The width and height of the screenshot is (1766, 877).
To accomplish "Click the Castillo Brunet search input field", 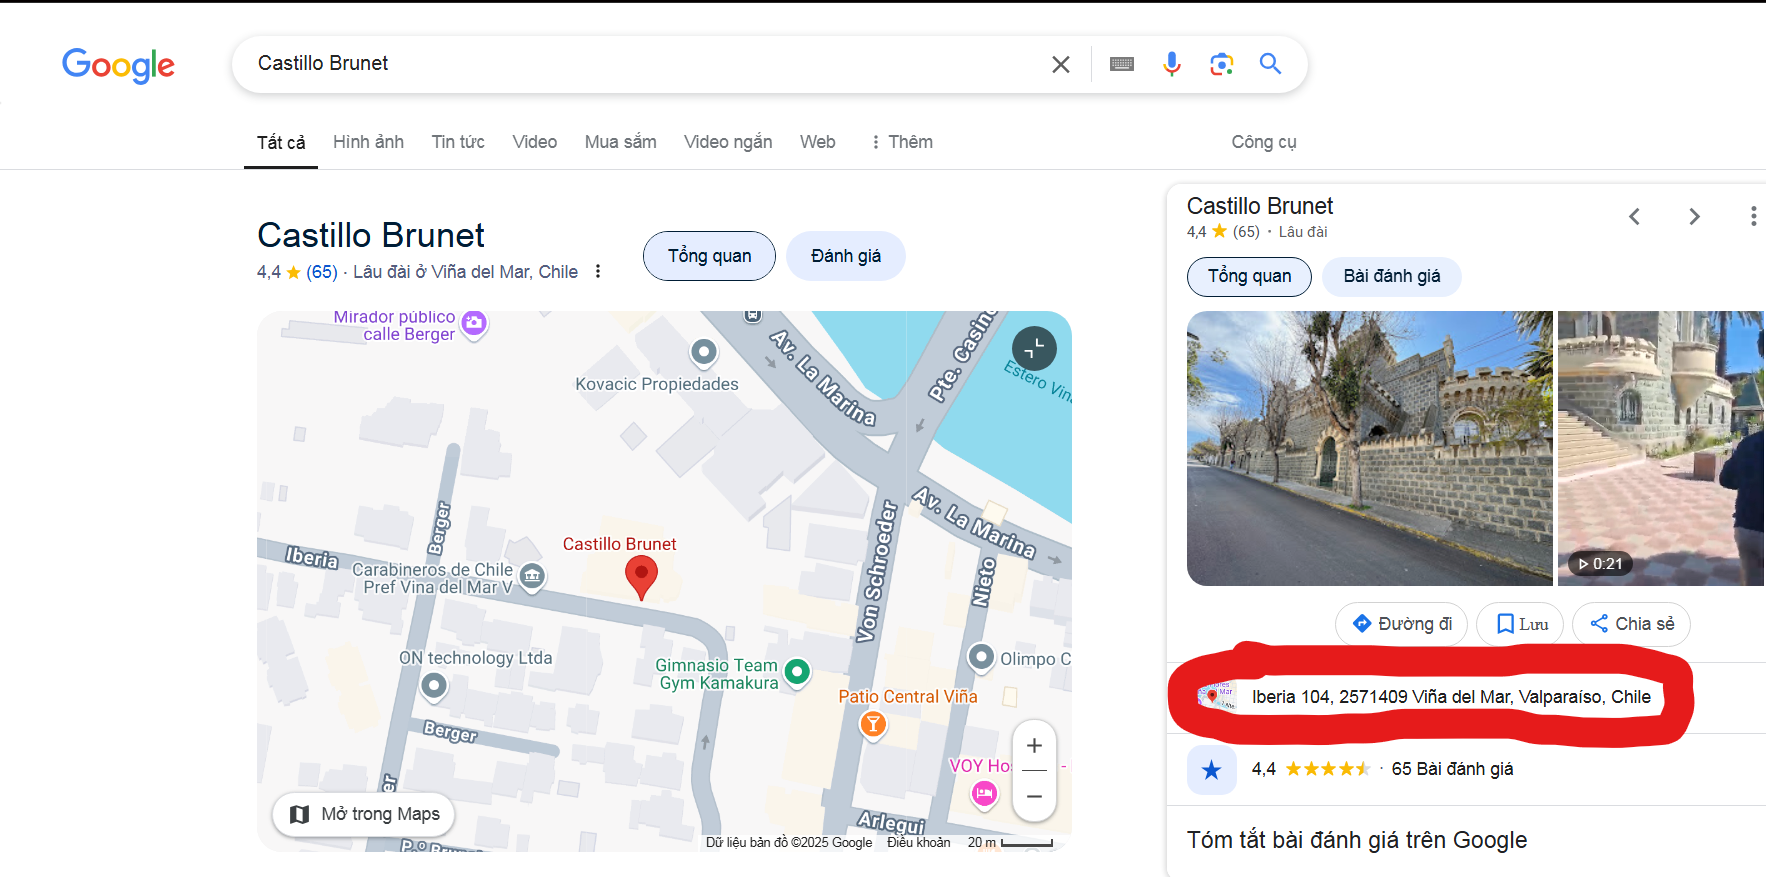I will coord(640,64).
